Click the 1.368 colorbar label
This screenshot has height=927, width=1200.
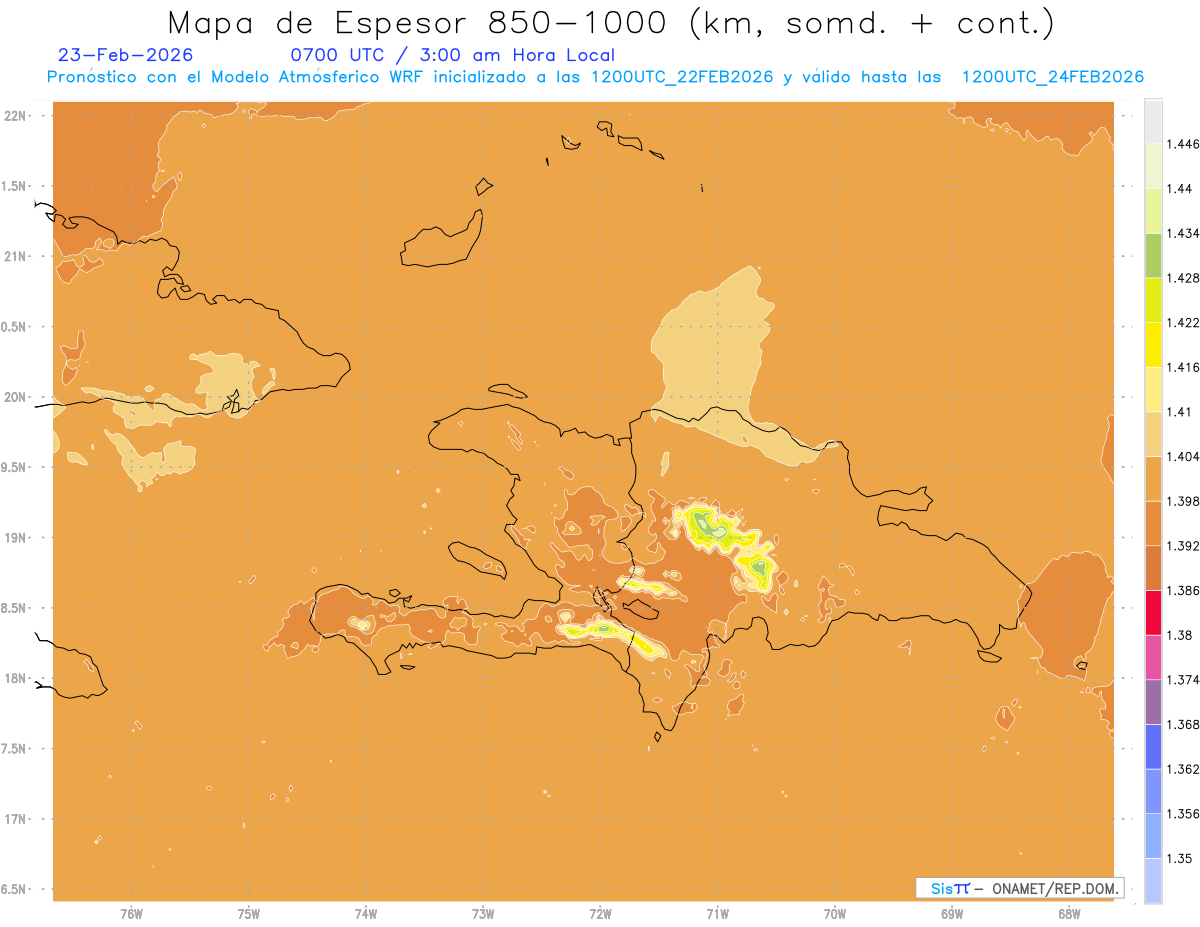(x=1184, y=724)
